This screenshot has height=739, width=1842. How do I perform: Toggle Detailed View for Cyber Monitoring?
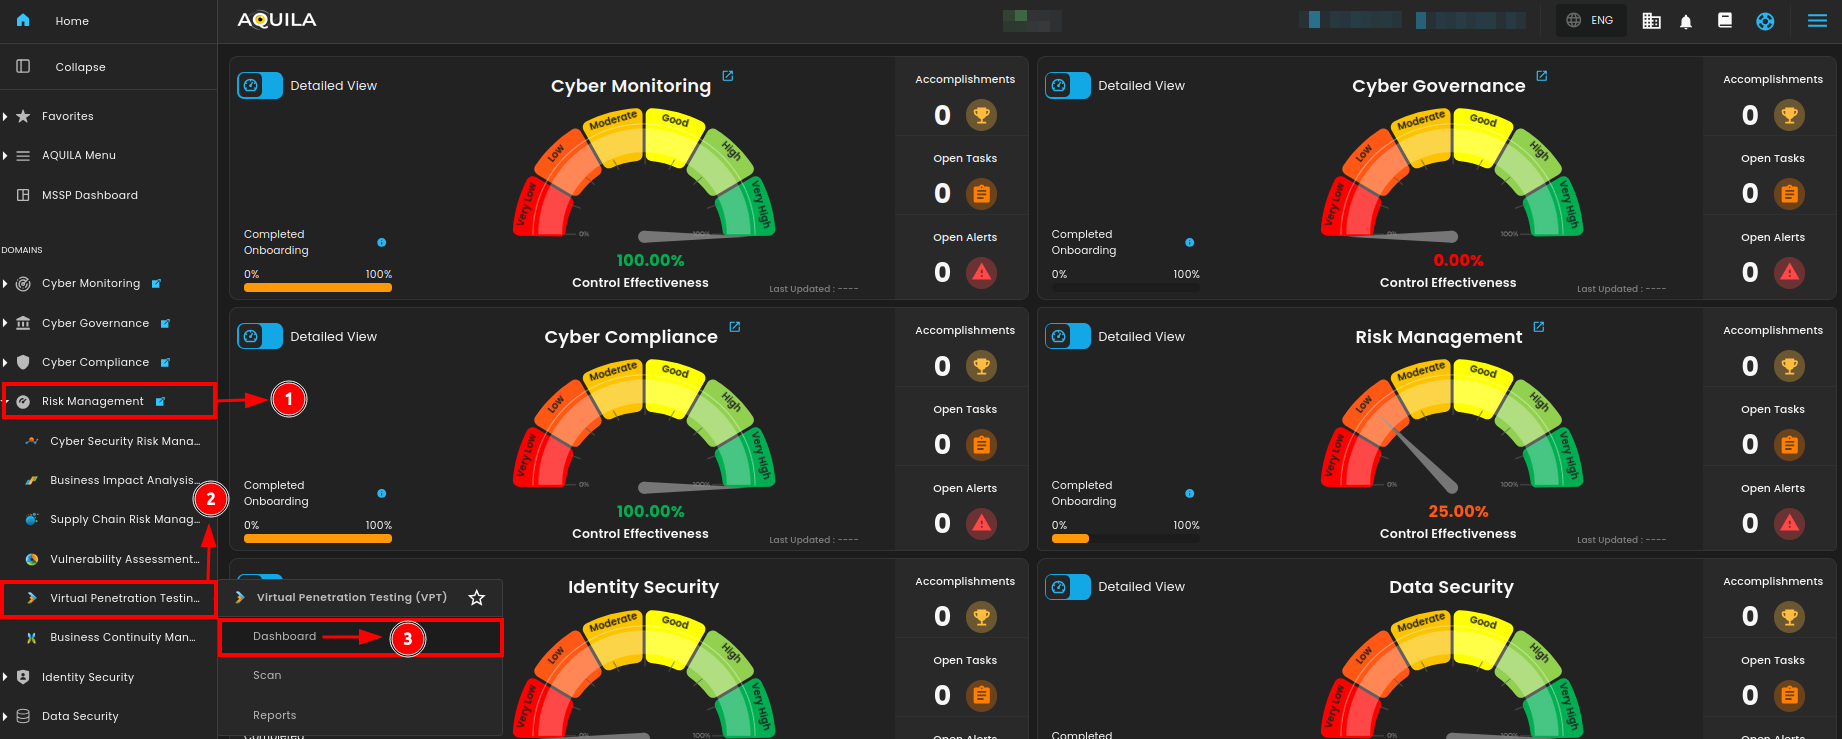260,86
